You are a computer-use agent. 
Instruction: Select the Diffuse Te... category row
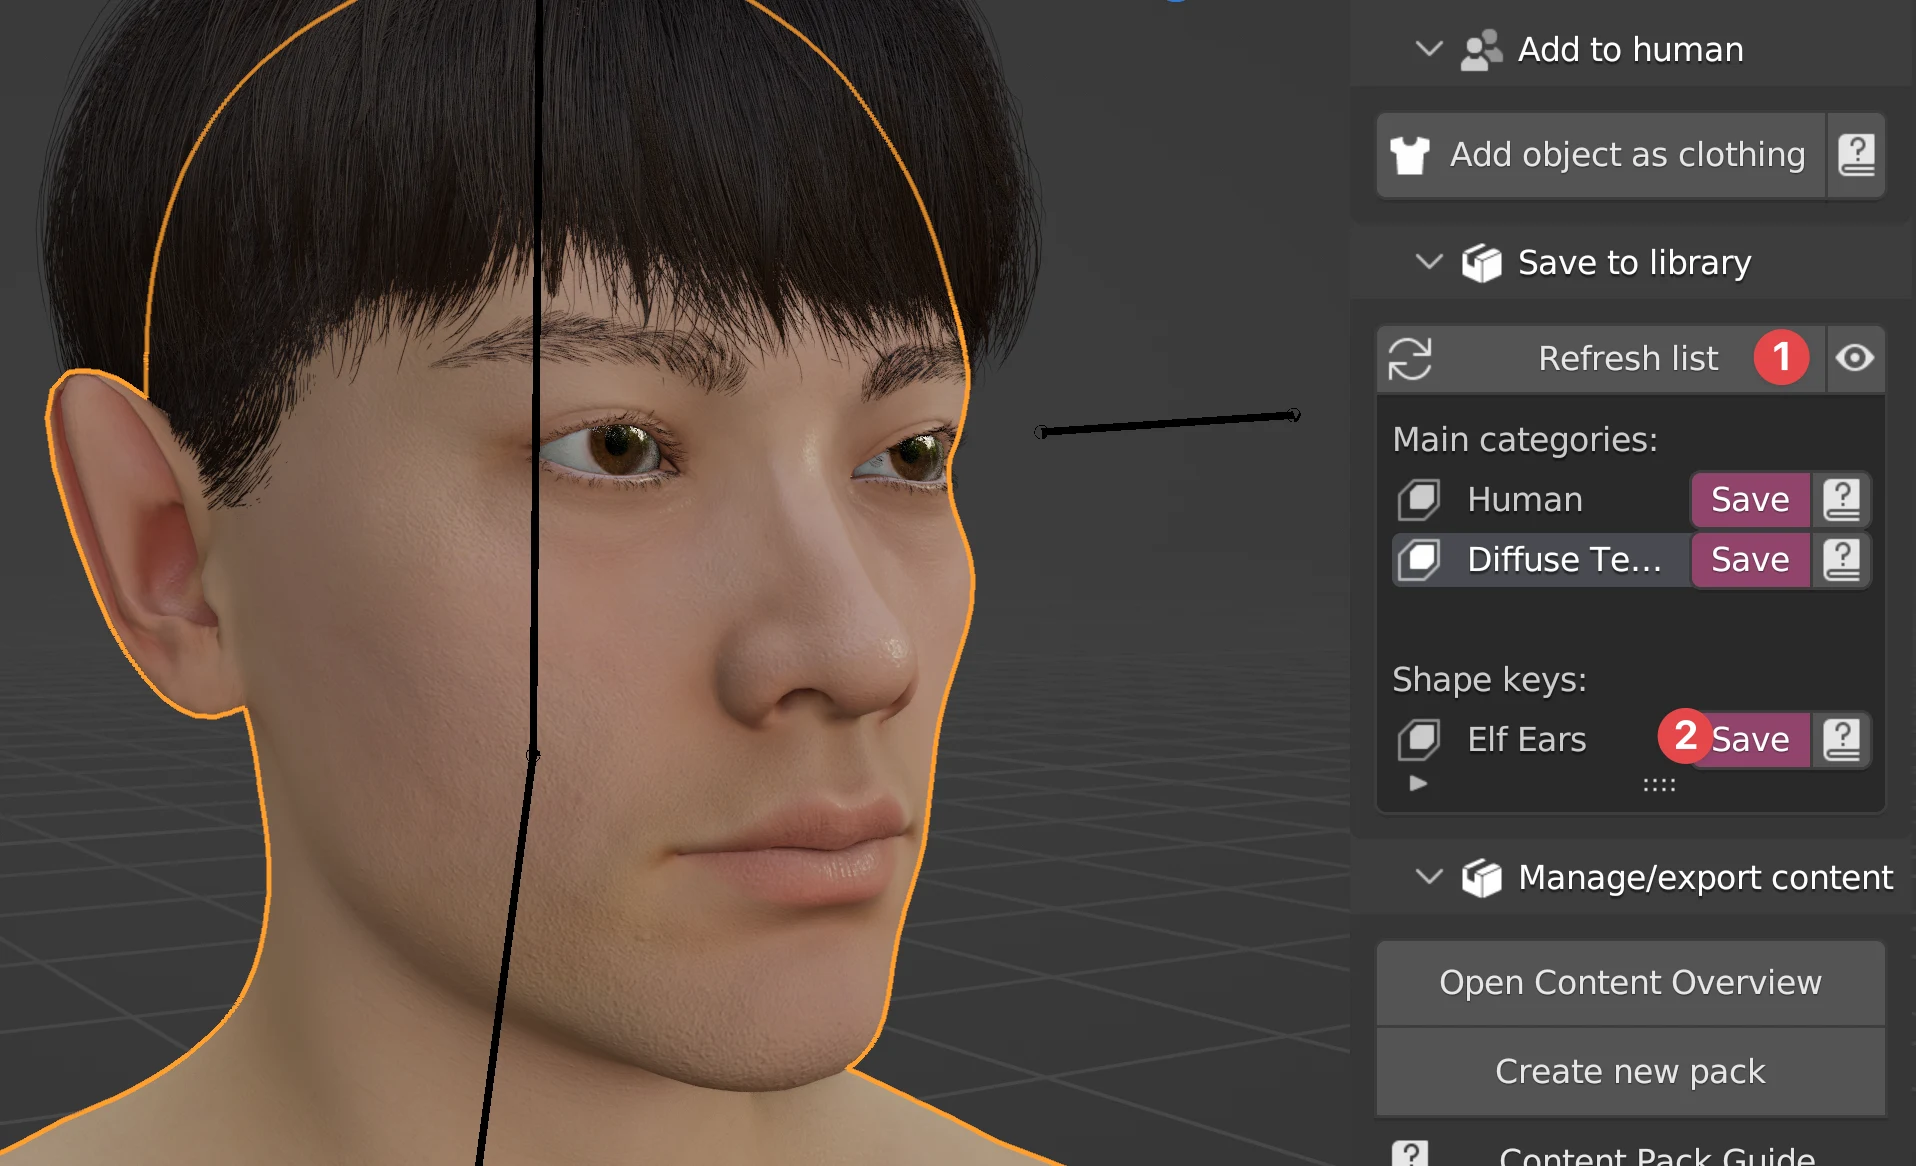(x=1541, y=559)
